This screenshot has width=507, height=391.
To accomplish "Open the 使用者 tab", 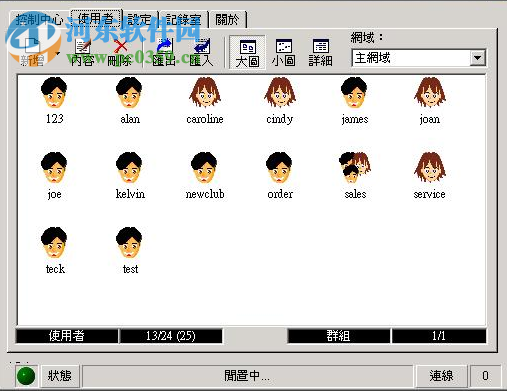I will (x=96, y=19).
